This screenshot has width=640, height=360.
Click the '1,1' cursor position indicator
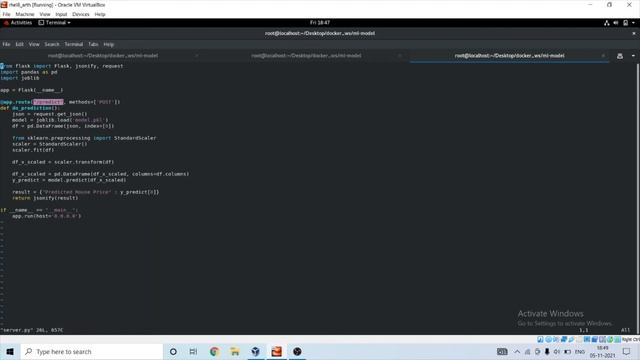(x=584, y=330)
